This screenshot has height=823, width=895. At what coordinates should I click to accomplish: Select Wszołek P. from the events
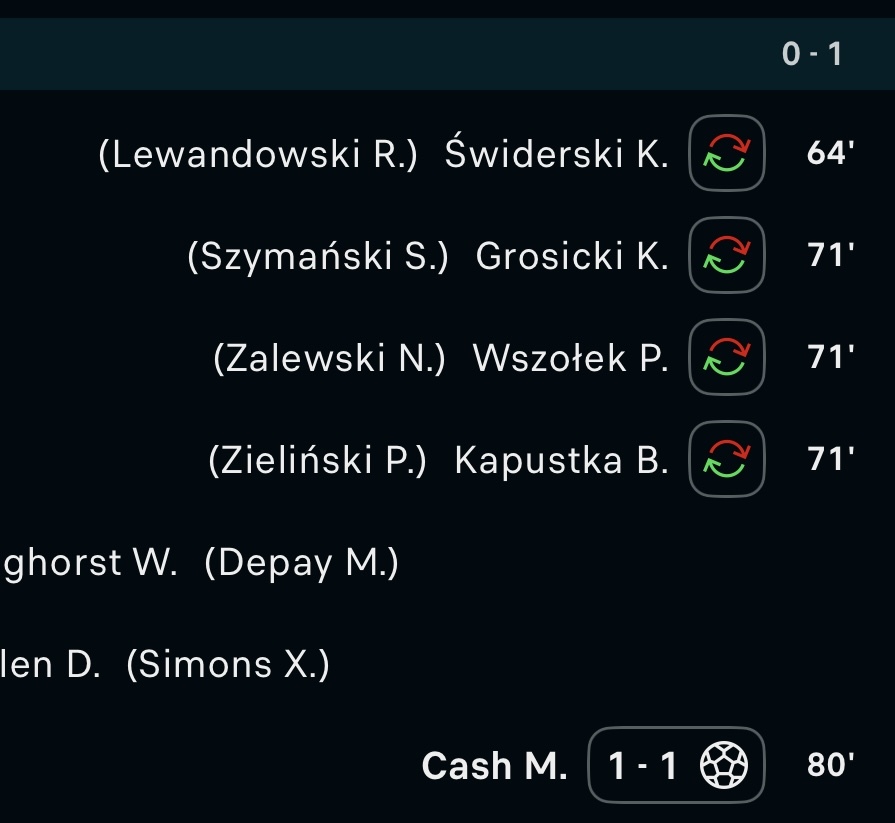(x=570, y=358)
